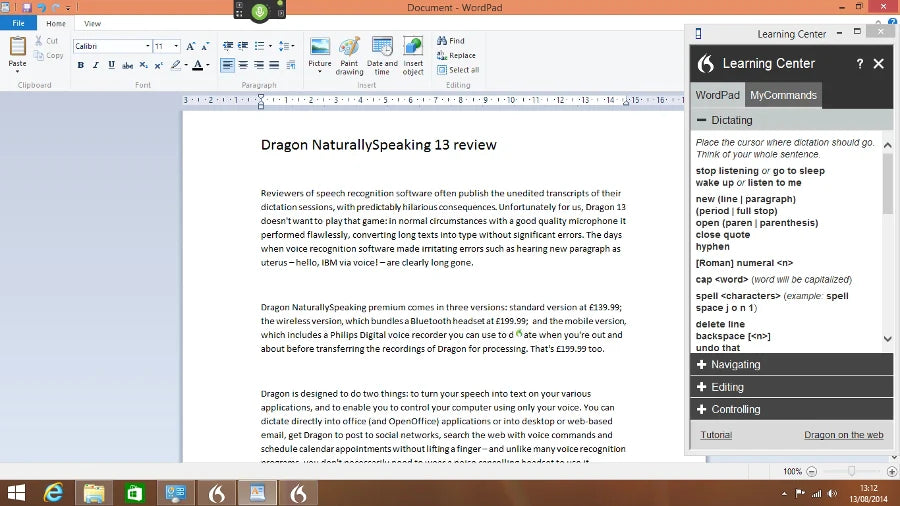Click the Insert object icon
Viewport: 900px width, 506px height.
(x=413, y=56)
